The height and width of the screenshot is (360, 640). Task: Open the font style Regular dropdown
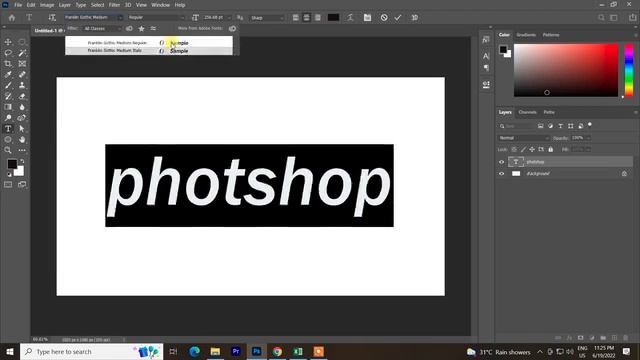pyautogui.click(x=182, y=18)
